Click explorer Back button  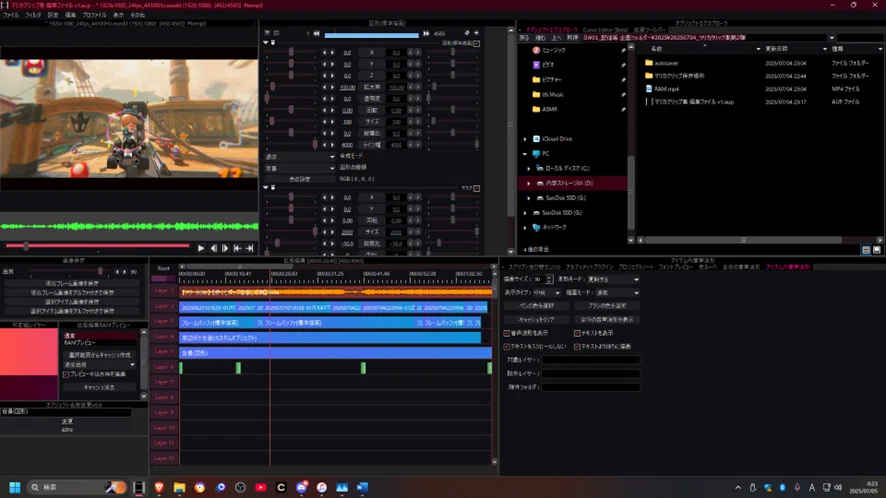524,38
